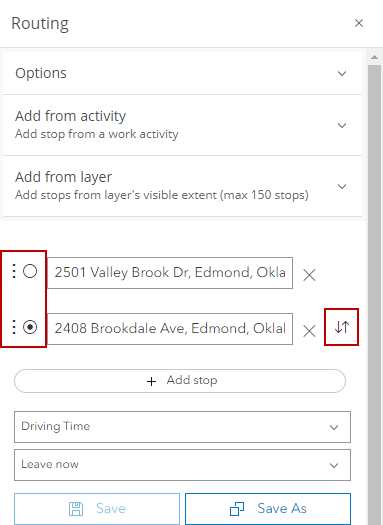The image size is (383, 525).
Task: Select the radio button for 2501 Valley Brook Dr
Action: tap(30, 271)
